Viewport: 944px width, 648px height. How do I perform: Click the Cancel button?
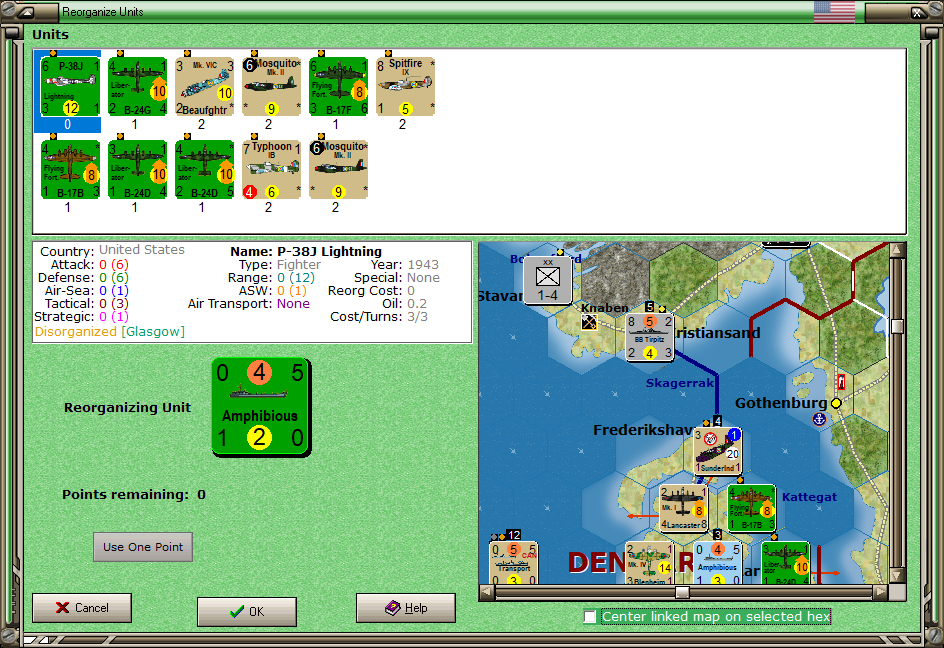(82, 608)
